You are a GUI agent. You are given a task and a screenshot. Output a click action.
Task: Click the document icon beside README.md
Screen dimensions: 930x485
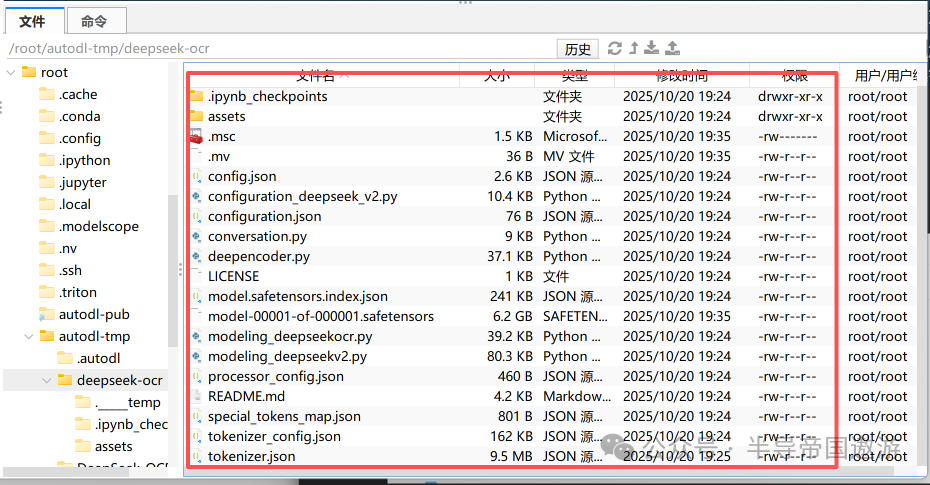(196, 396)
